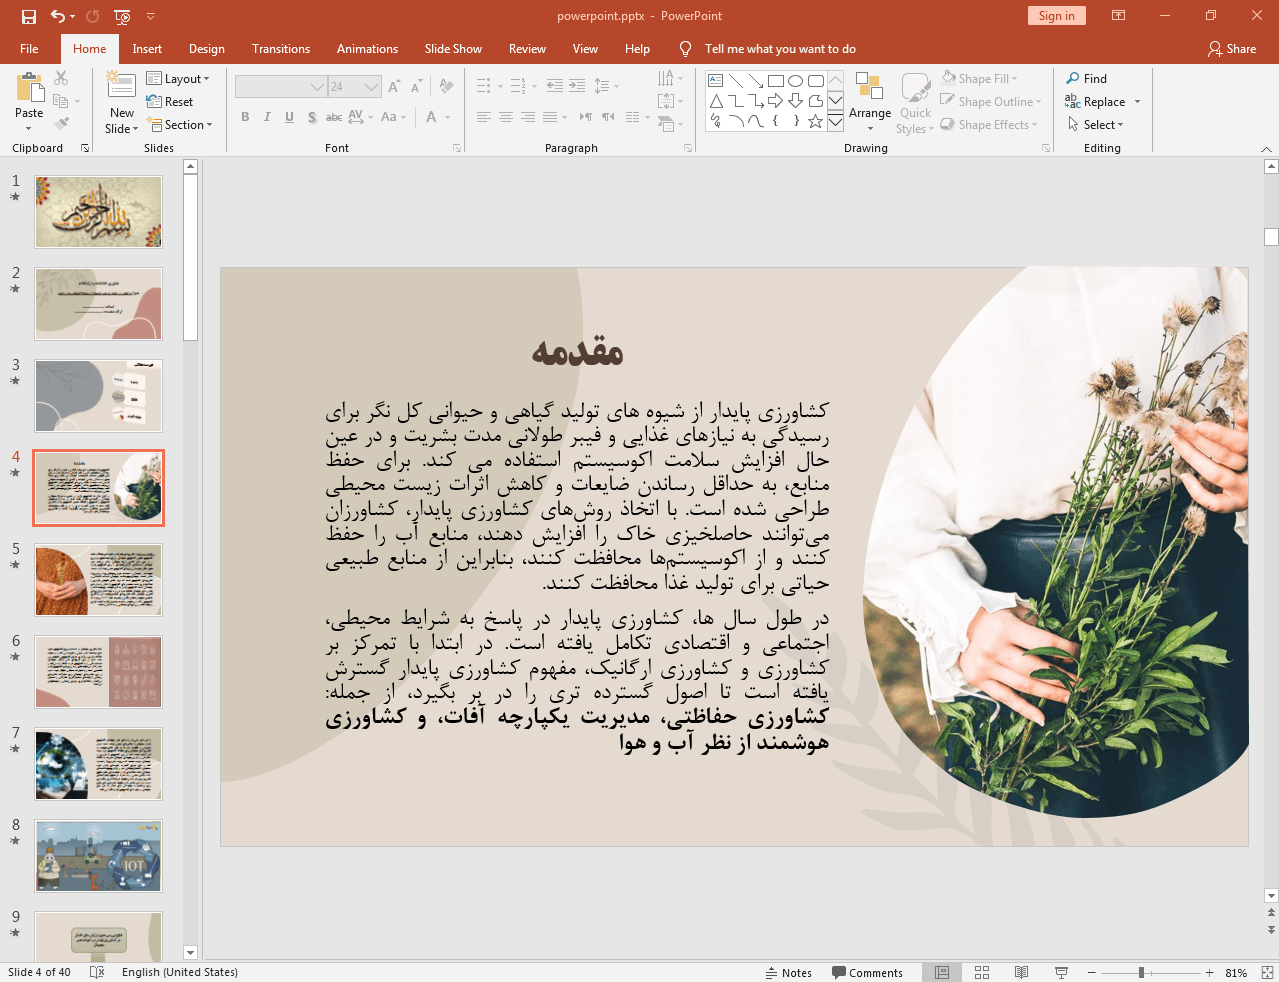Click the New Slide icon
Viewport: 1279px width, 982px height.
coord(121,90)
